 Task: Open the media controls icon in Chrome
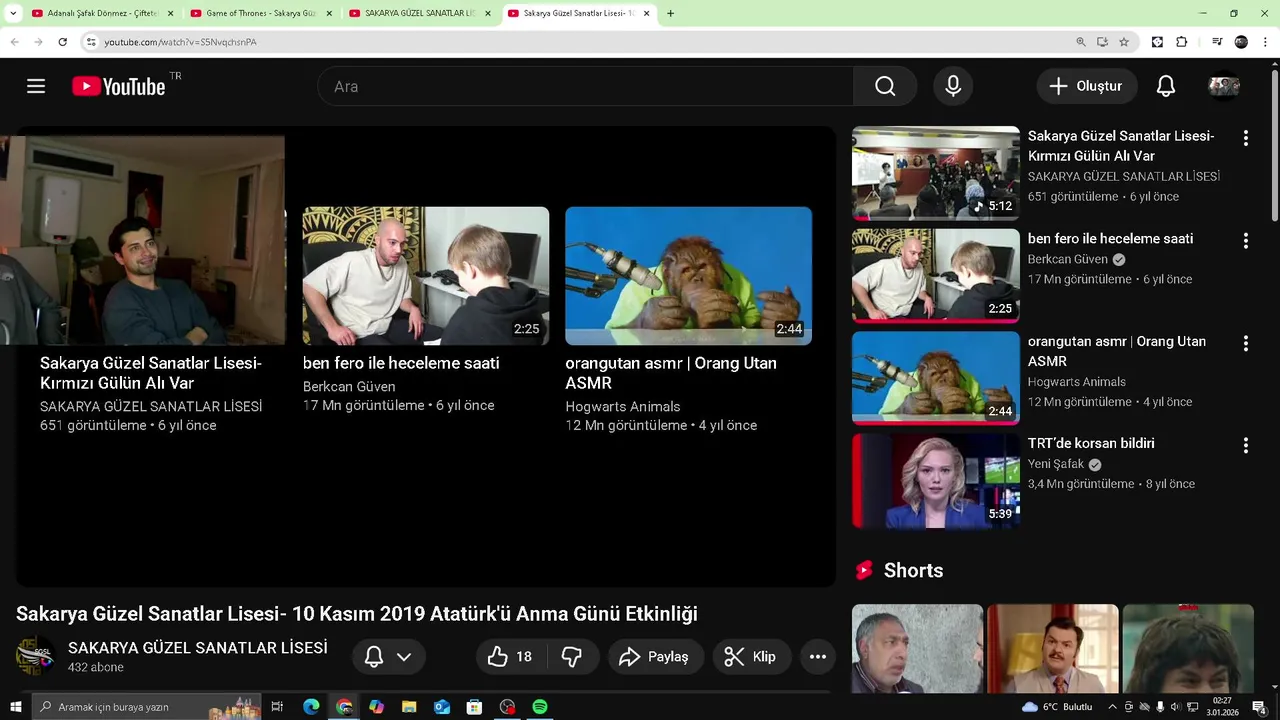tap(1217, 42)
